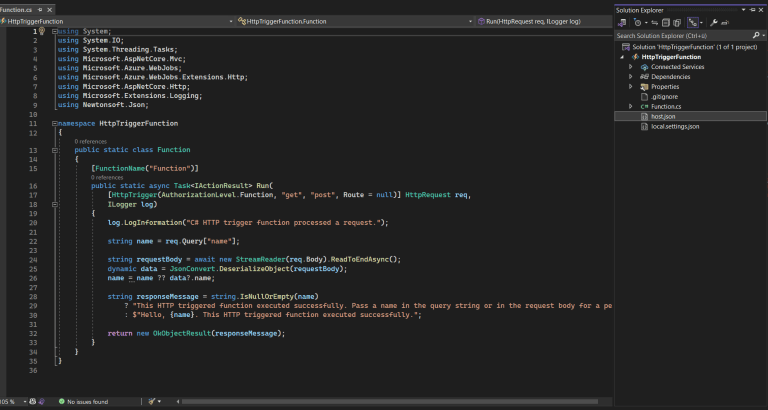768x410 pixels.
Task: Close the Function.cs editor tab
Action: 49,10
